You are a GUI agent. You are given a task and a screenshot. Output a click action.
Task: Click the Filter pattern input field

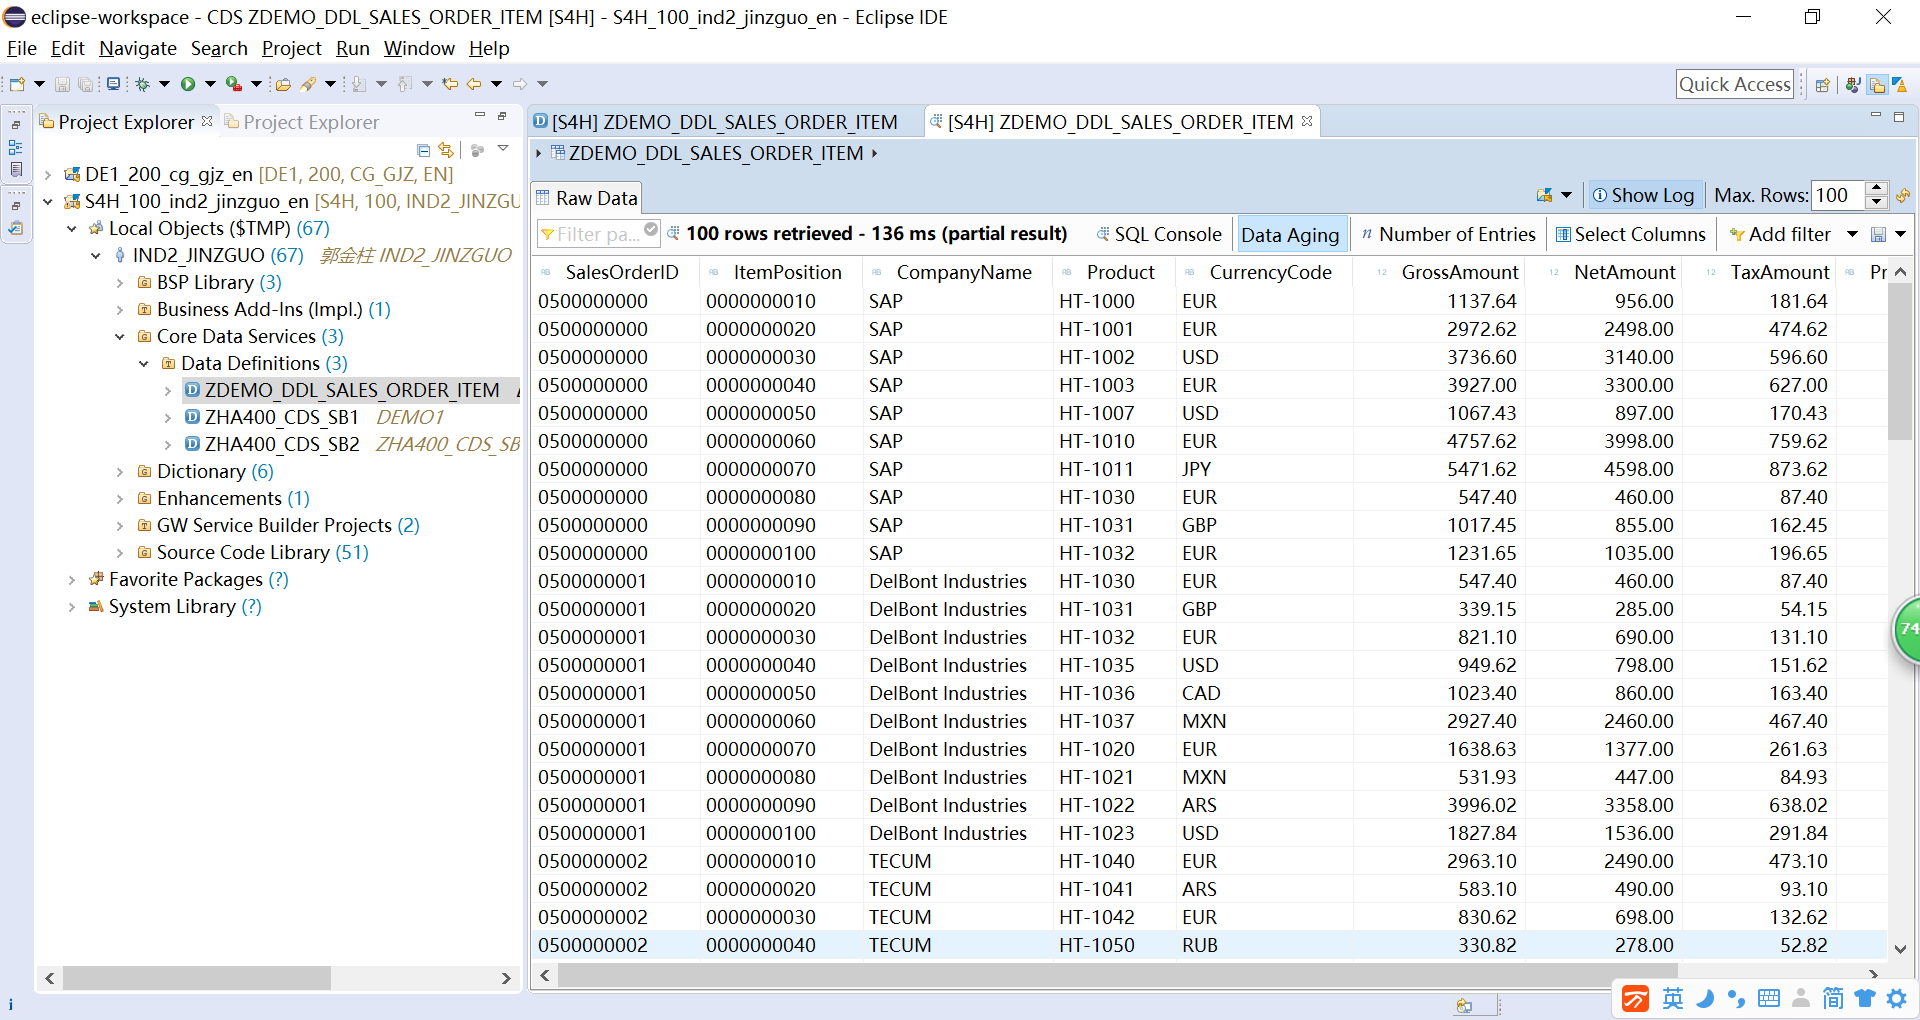598,234
